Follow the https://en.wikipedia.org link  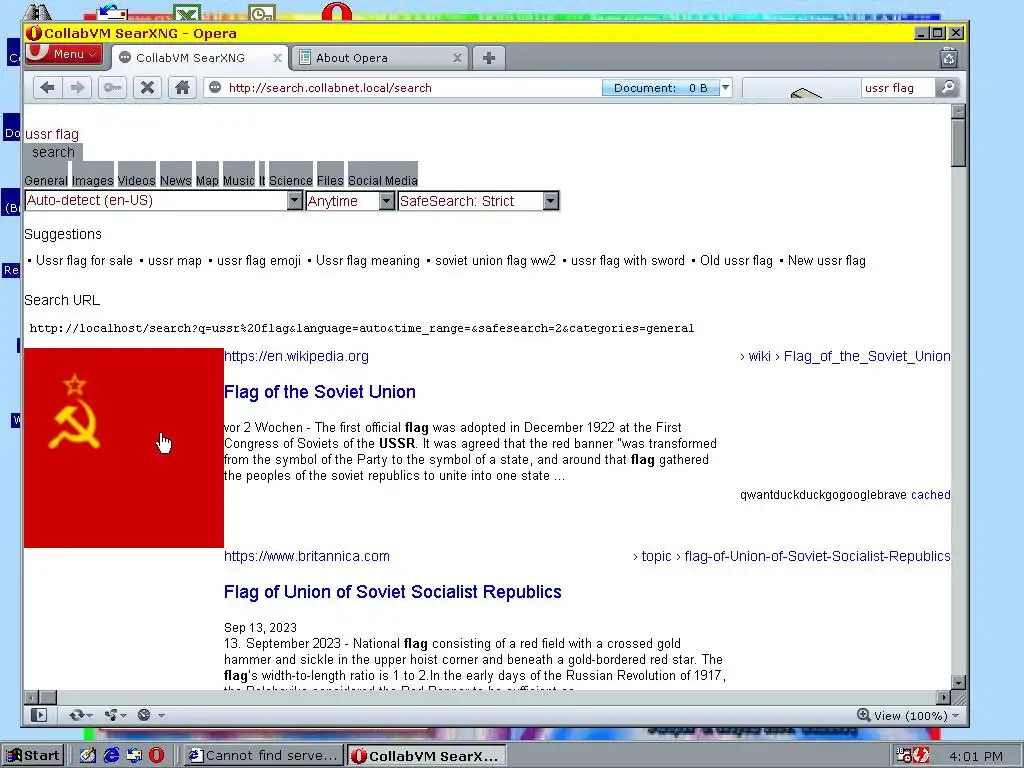coord(296,356)
